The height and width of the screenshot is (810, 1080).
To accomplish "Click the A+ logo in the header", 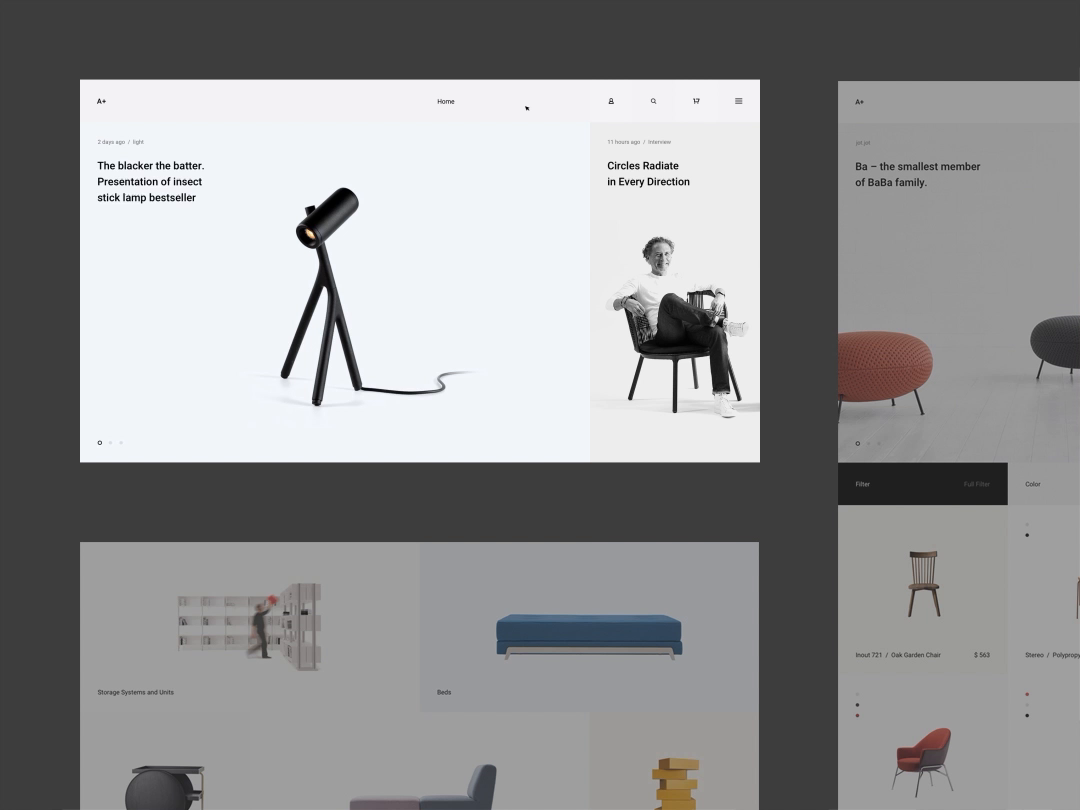I will pyautogui.click(x=101, y=101).
